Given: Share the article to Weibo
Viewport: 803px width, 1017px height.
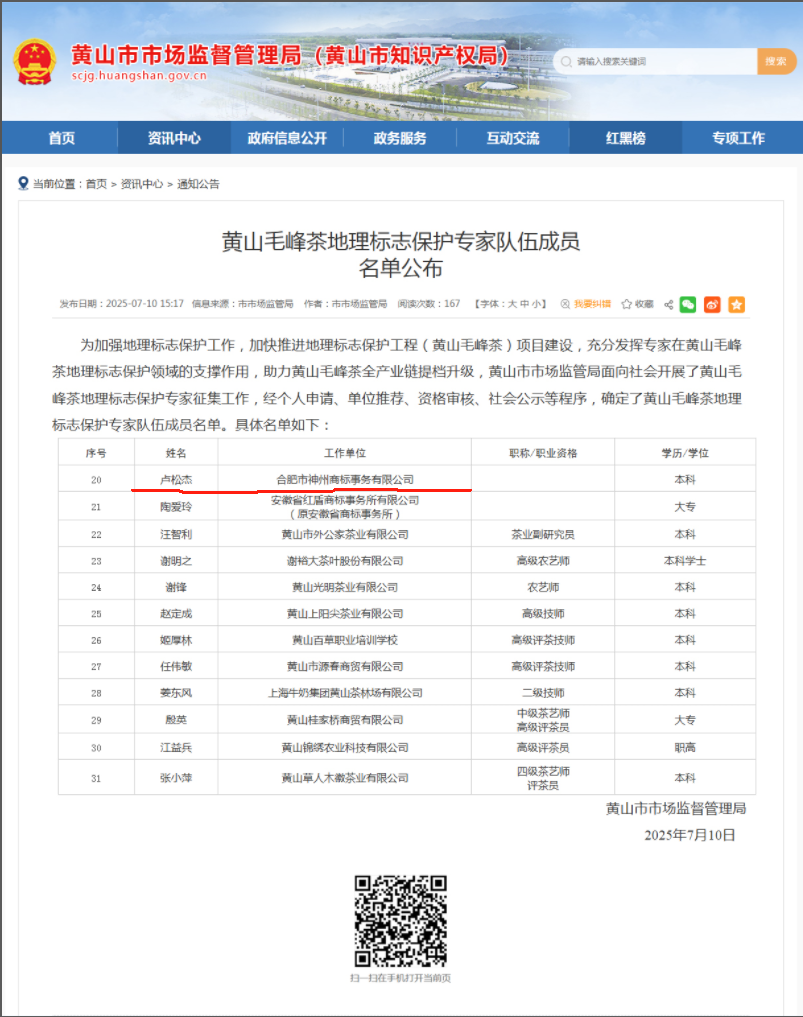Looking at the screenshot, I should click(712, 304).
